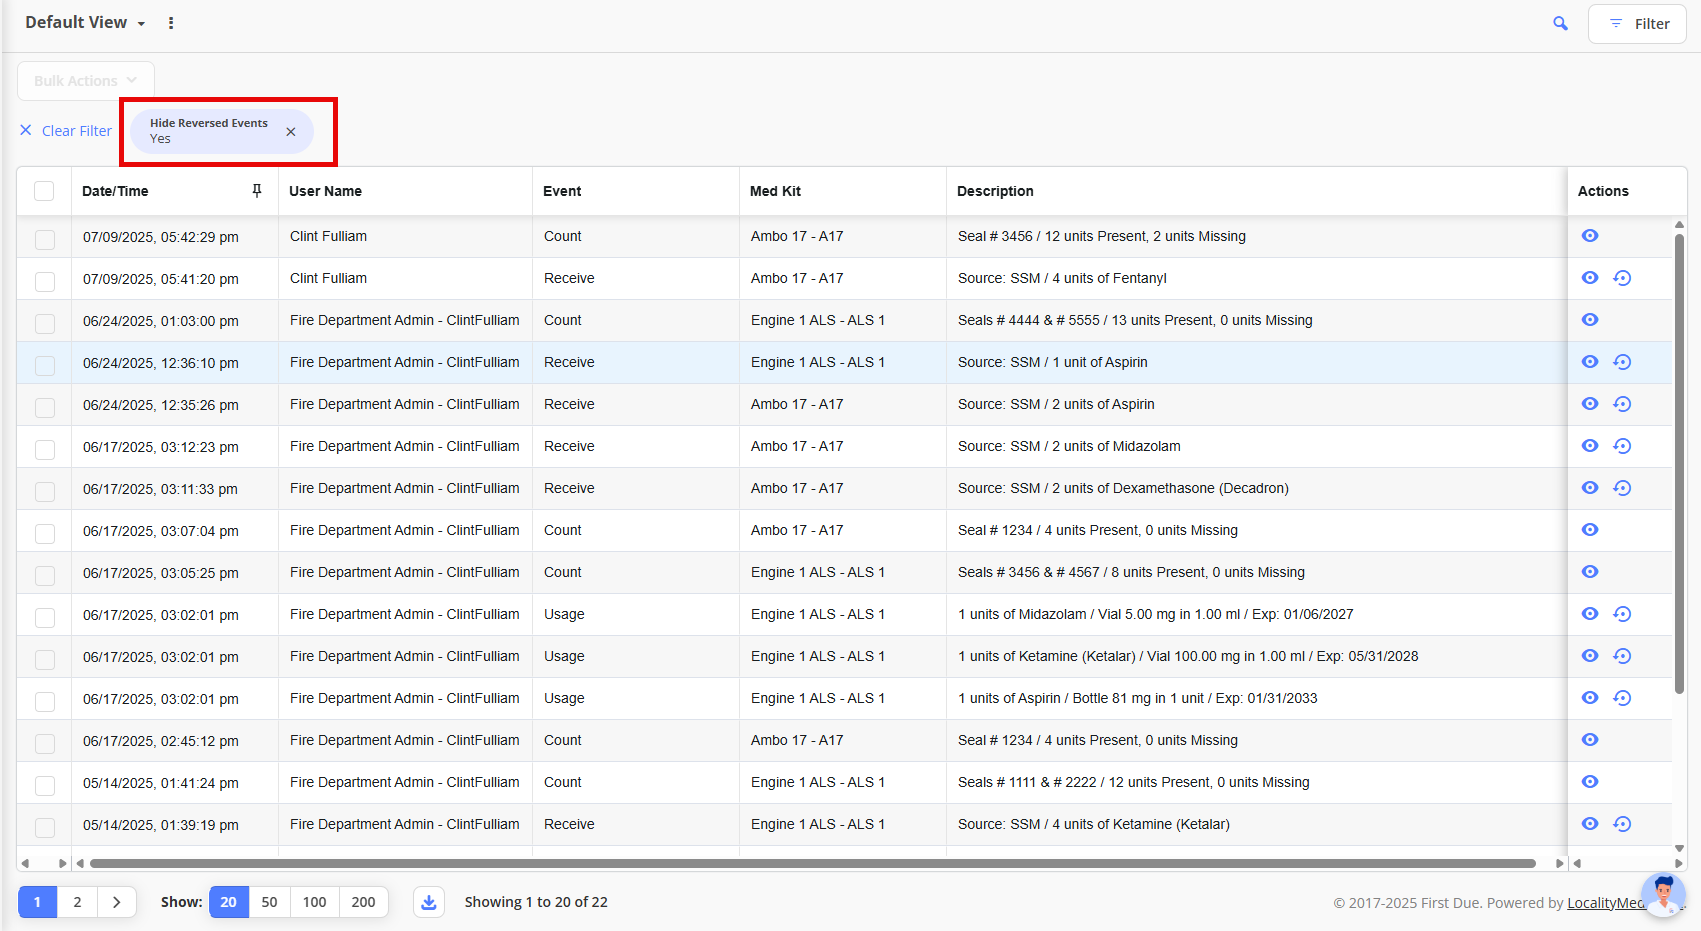Screen dimensions: 1701x931
Task: View the 06/17/2025 02:45:12 pm count event
Action: coord(1590,740)
